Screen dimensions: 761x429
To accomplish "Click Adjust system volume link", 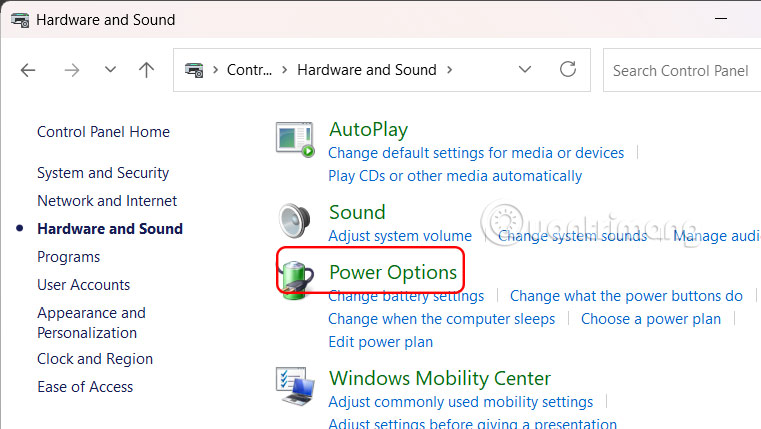I will click(x=400, y=237).
